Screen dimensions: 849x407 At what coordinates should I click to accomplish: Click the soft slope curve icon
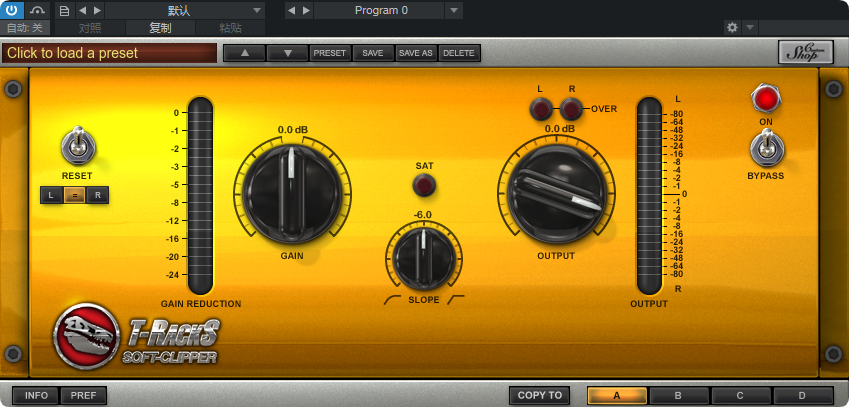pyautogui.click(x=392, y=300)
